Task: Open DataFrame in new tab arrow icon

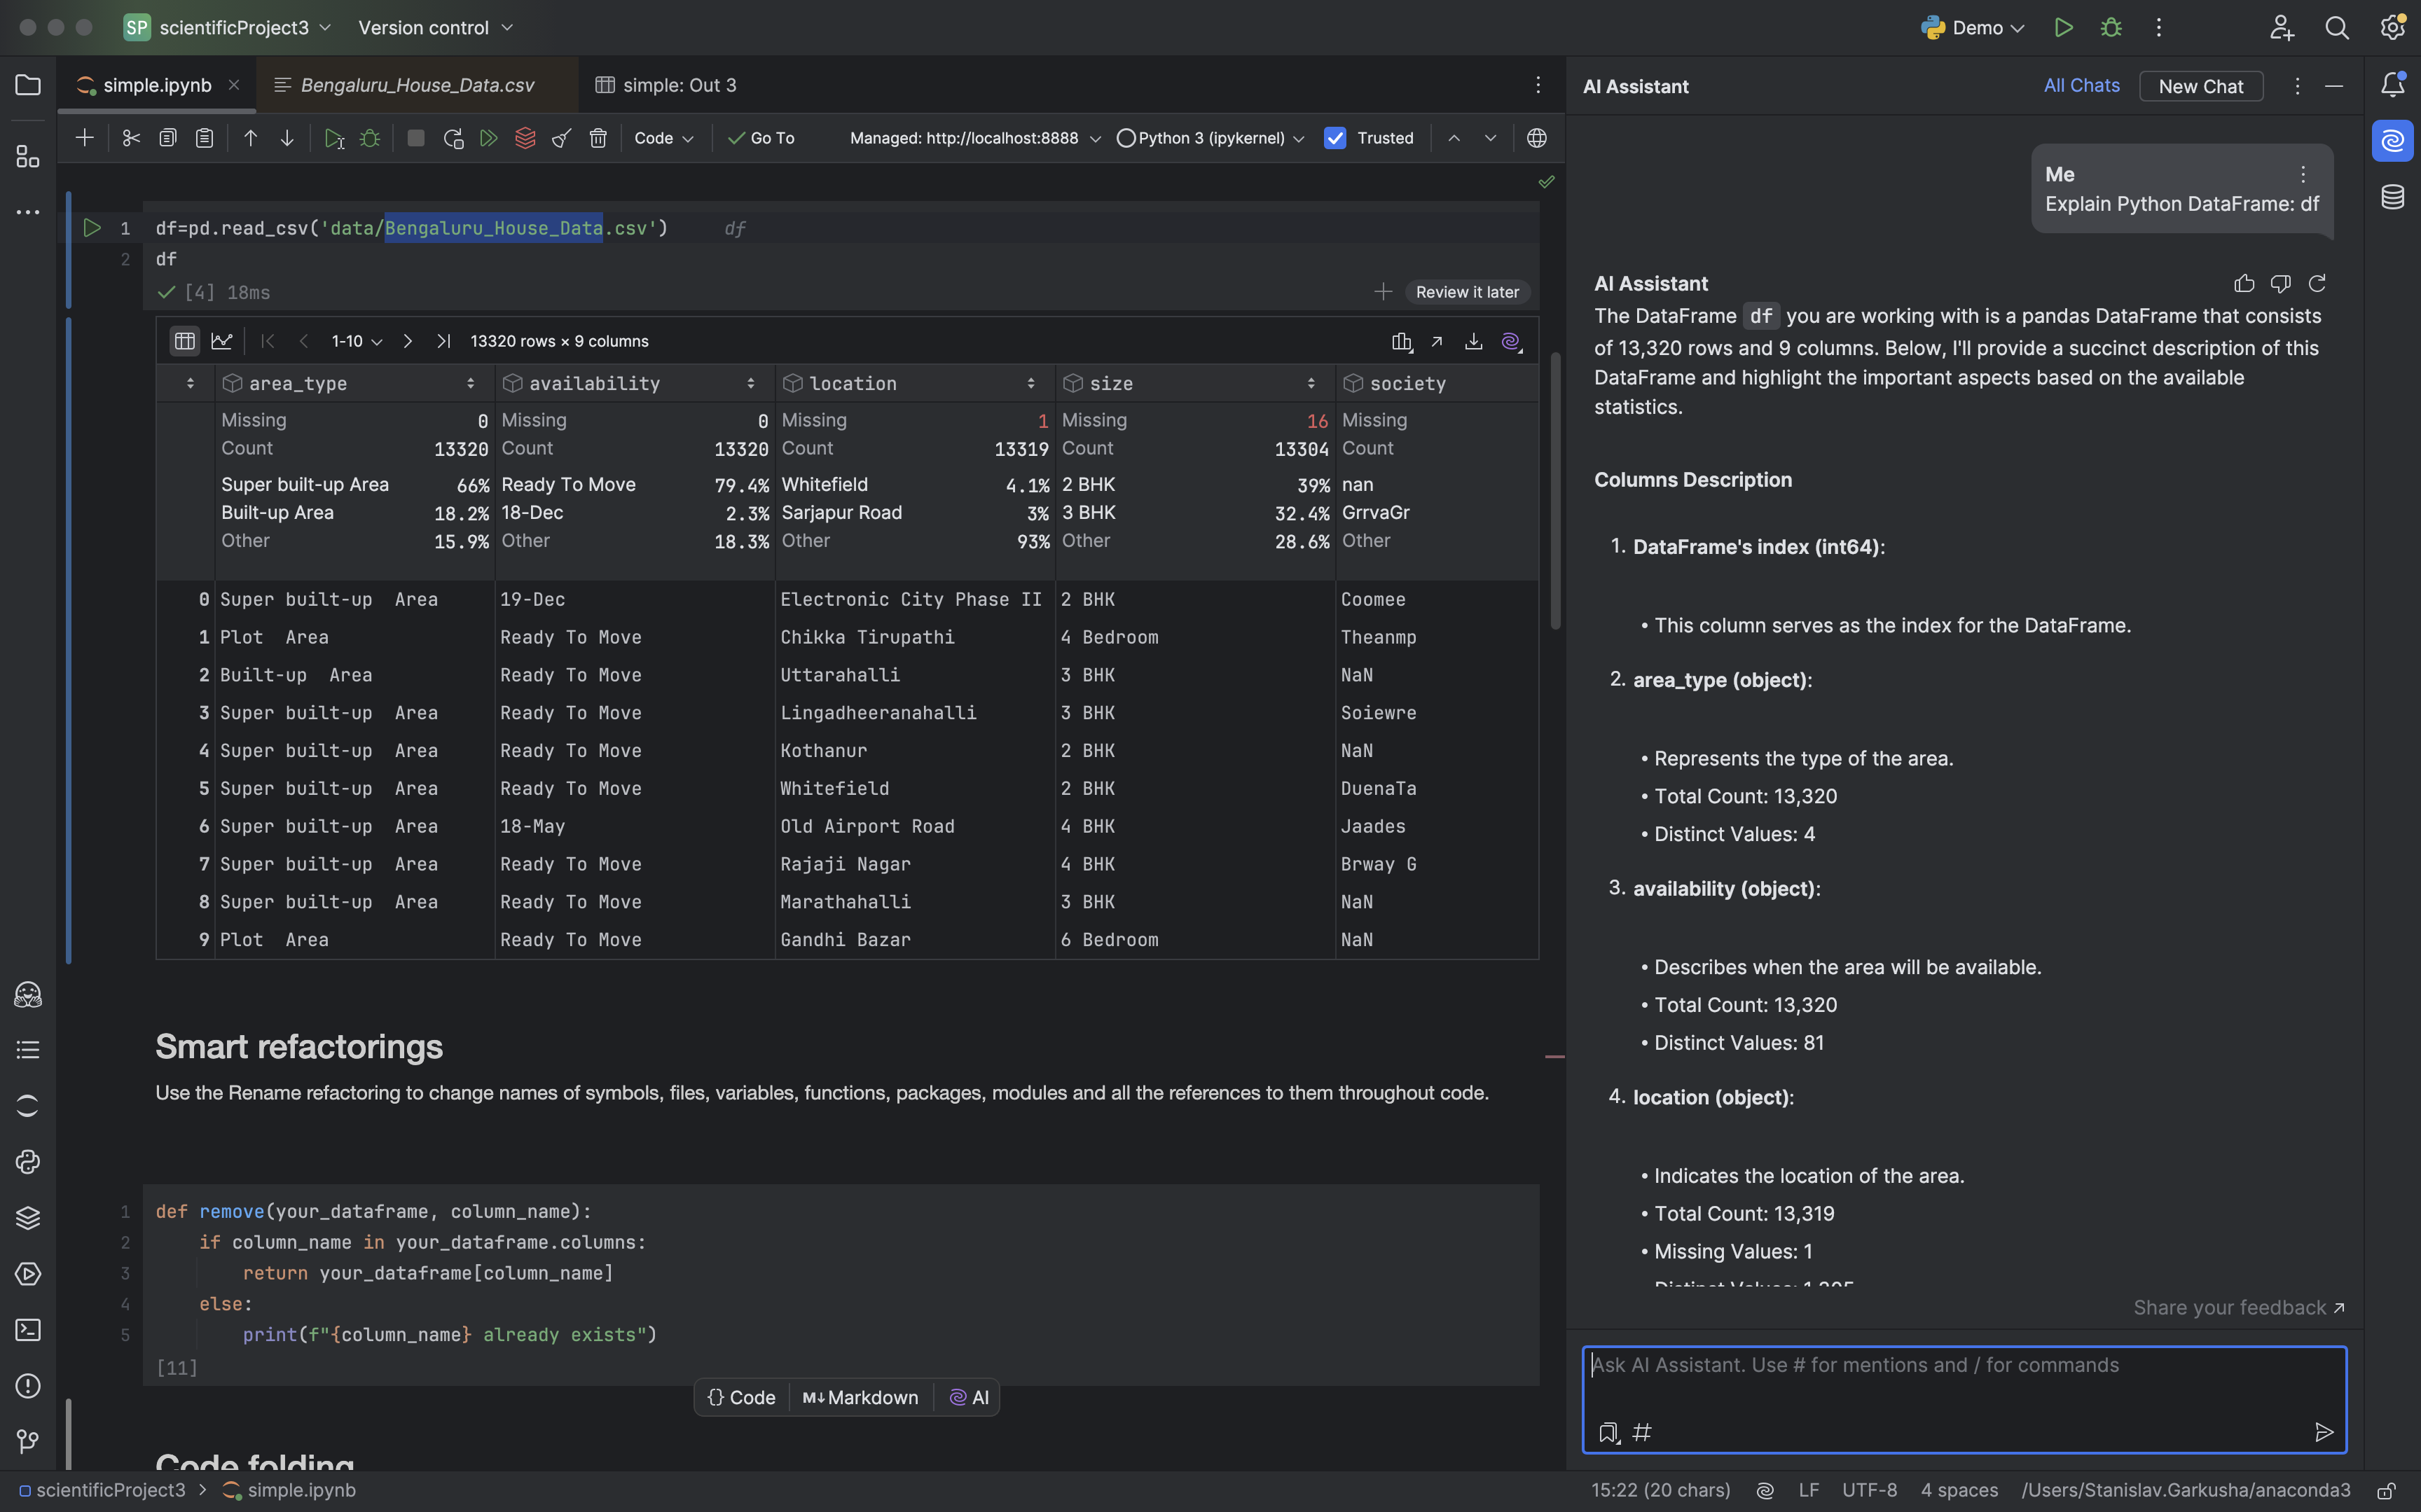Action: coord(1437,341)
